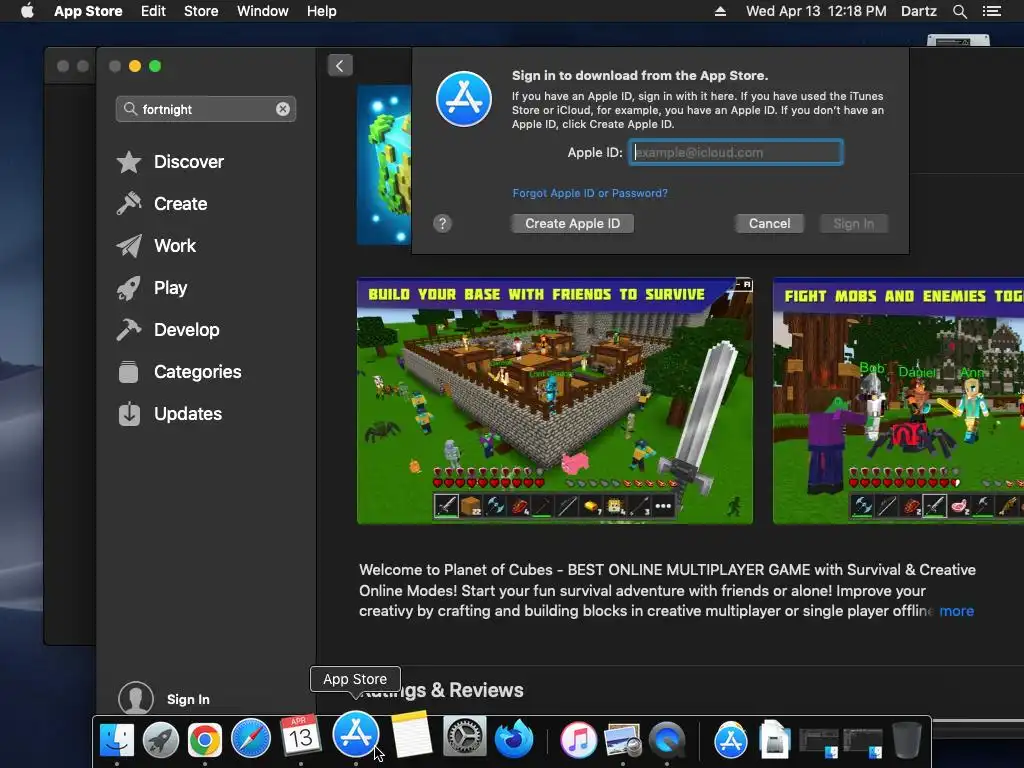Open Build Your Base screenshot
This screenshot has width=1024, height=768.
pyautogui.click(x=554, y=401)
